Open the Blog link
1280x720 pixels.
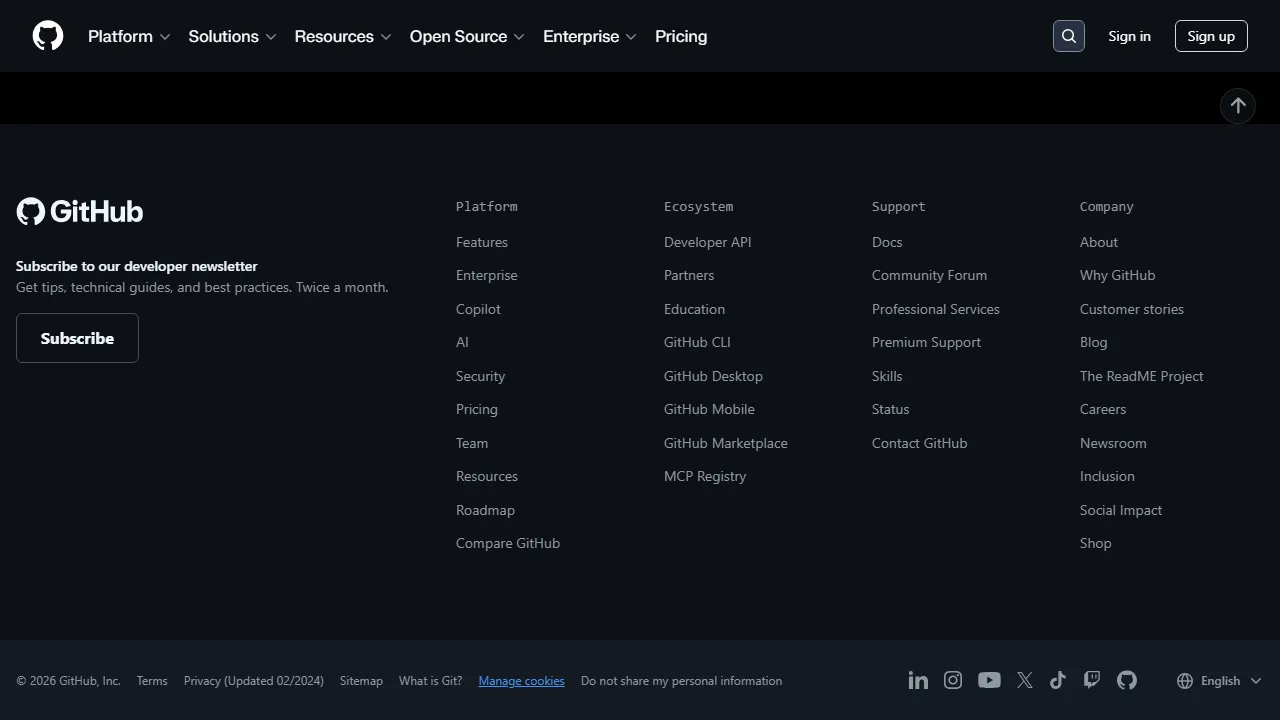1093,342
